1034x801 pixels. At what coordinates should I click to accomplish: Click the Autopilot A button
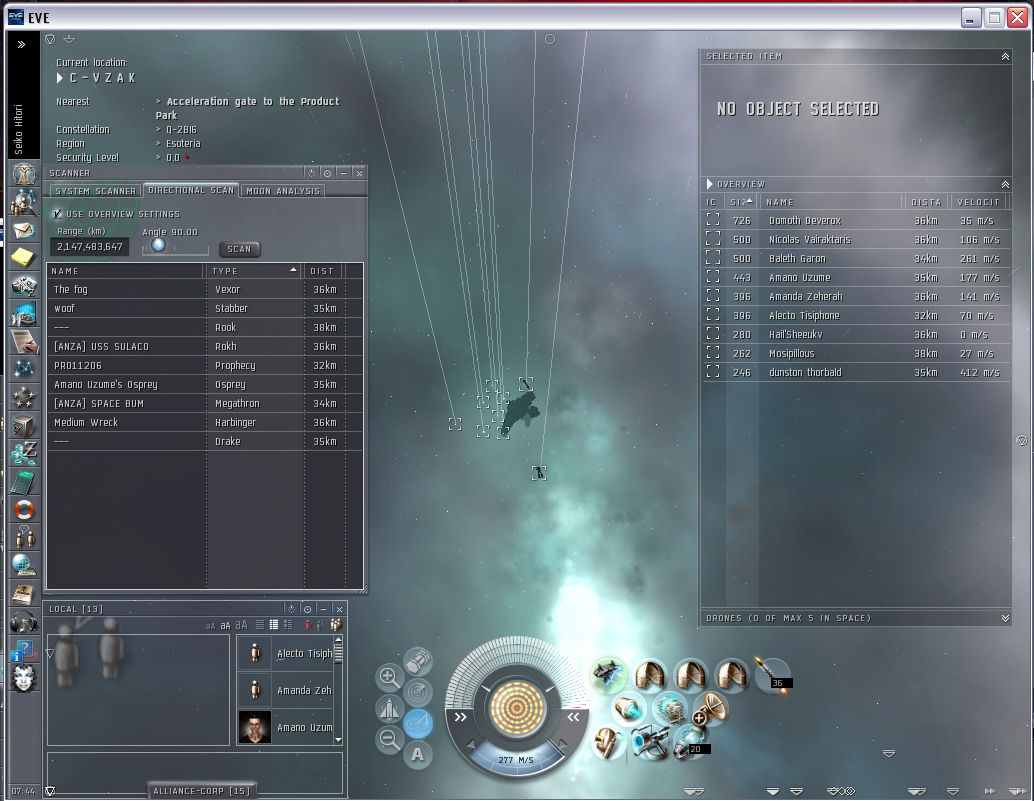[x=418, y=754]
